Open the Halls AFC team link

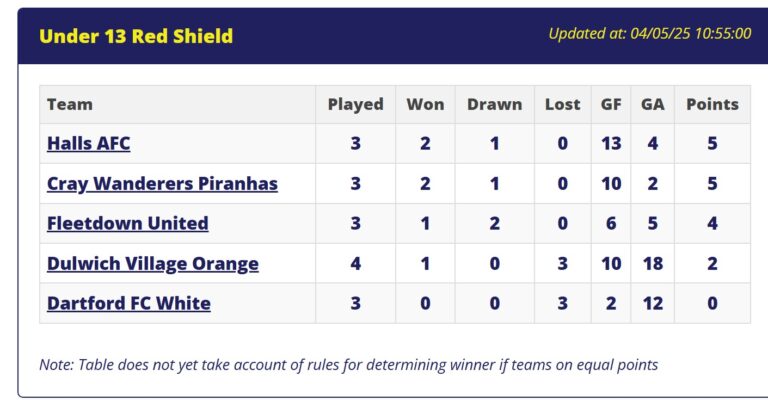coord(89,144)
